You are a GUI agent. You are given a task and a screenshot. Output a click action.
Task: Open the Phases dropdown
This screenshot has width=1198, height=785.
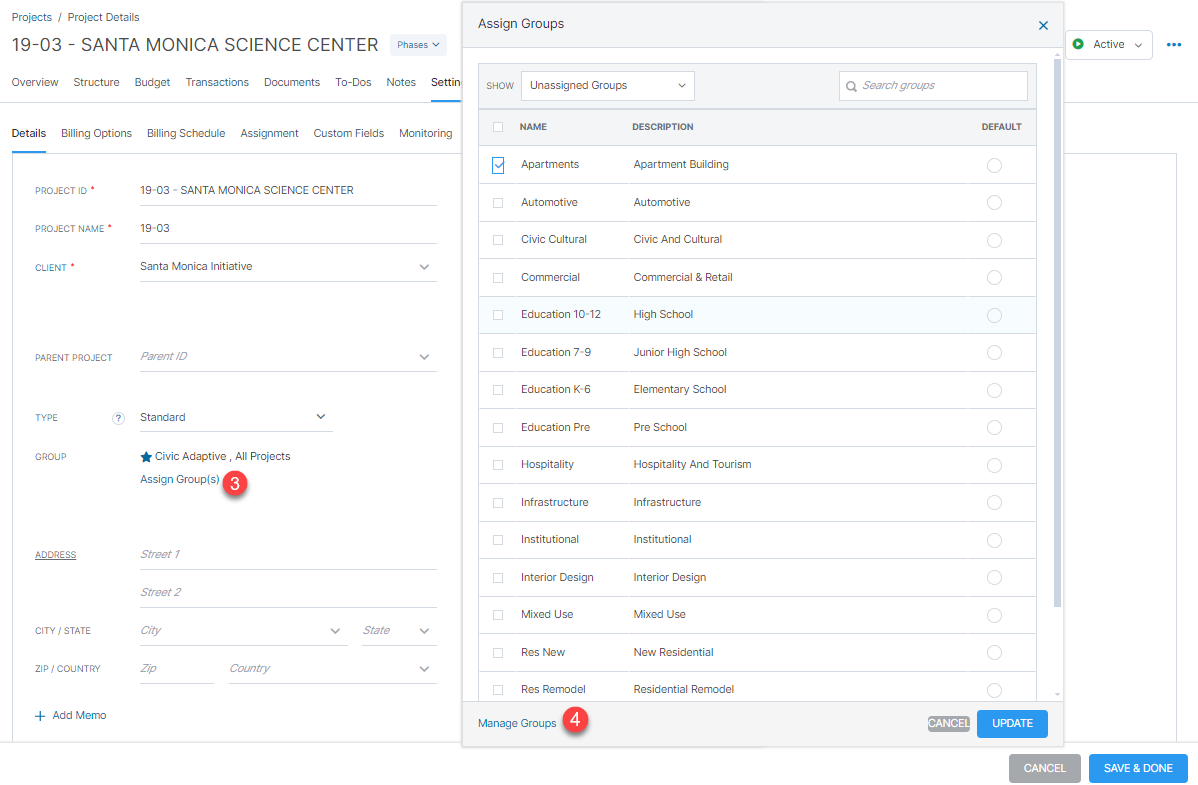tap(417, 44)
